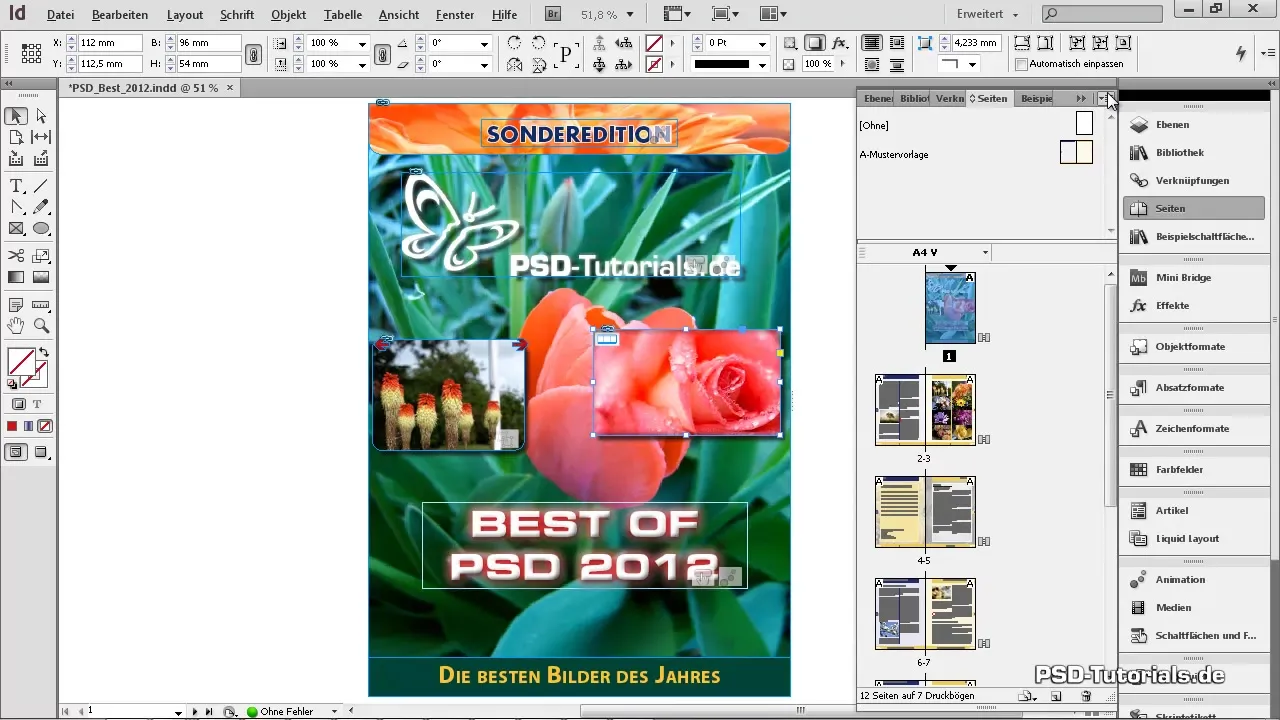The height and width of the screenshot is (720, 1280).
Task: Open rotation angle dropdown
Action: coord(484,44)
